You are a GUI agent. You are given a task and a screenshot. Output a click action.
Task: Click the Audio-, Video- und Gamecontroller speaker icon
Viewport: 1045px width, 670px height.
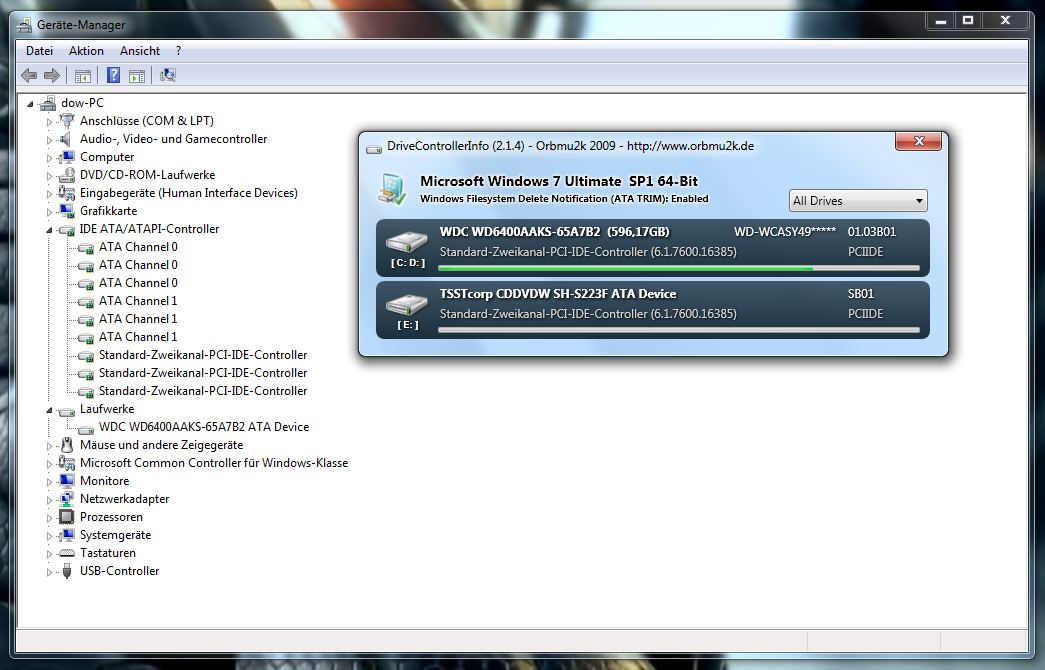click(x=65, y=139)
